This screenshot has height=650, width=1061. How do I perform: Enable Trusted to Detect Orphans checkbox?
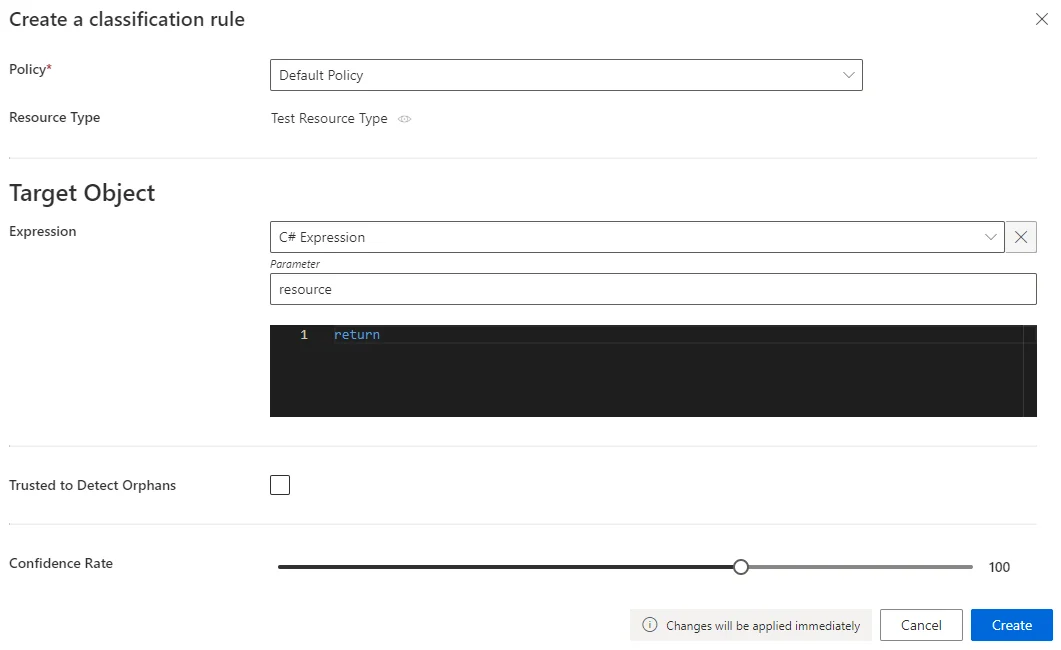click(x=280, y=485)
